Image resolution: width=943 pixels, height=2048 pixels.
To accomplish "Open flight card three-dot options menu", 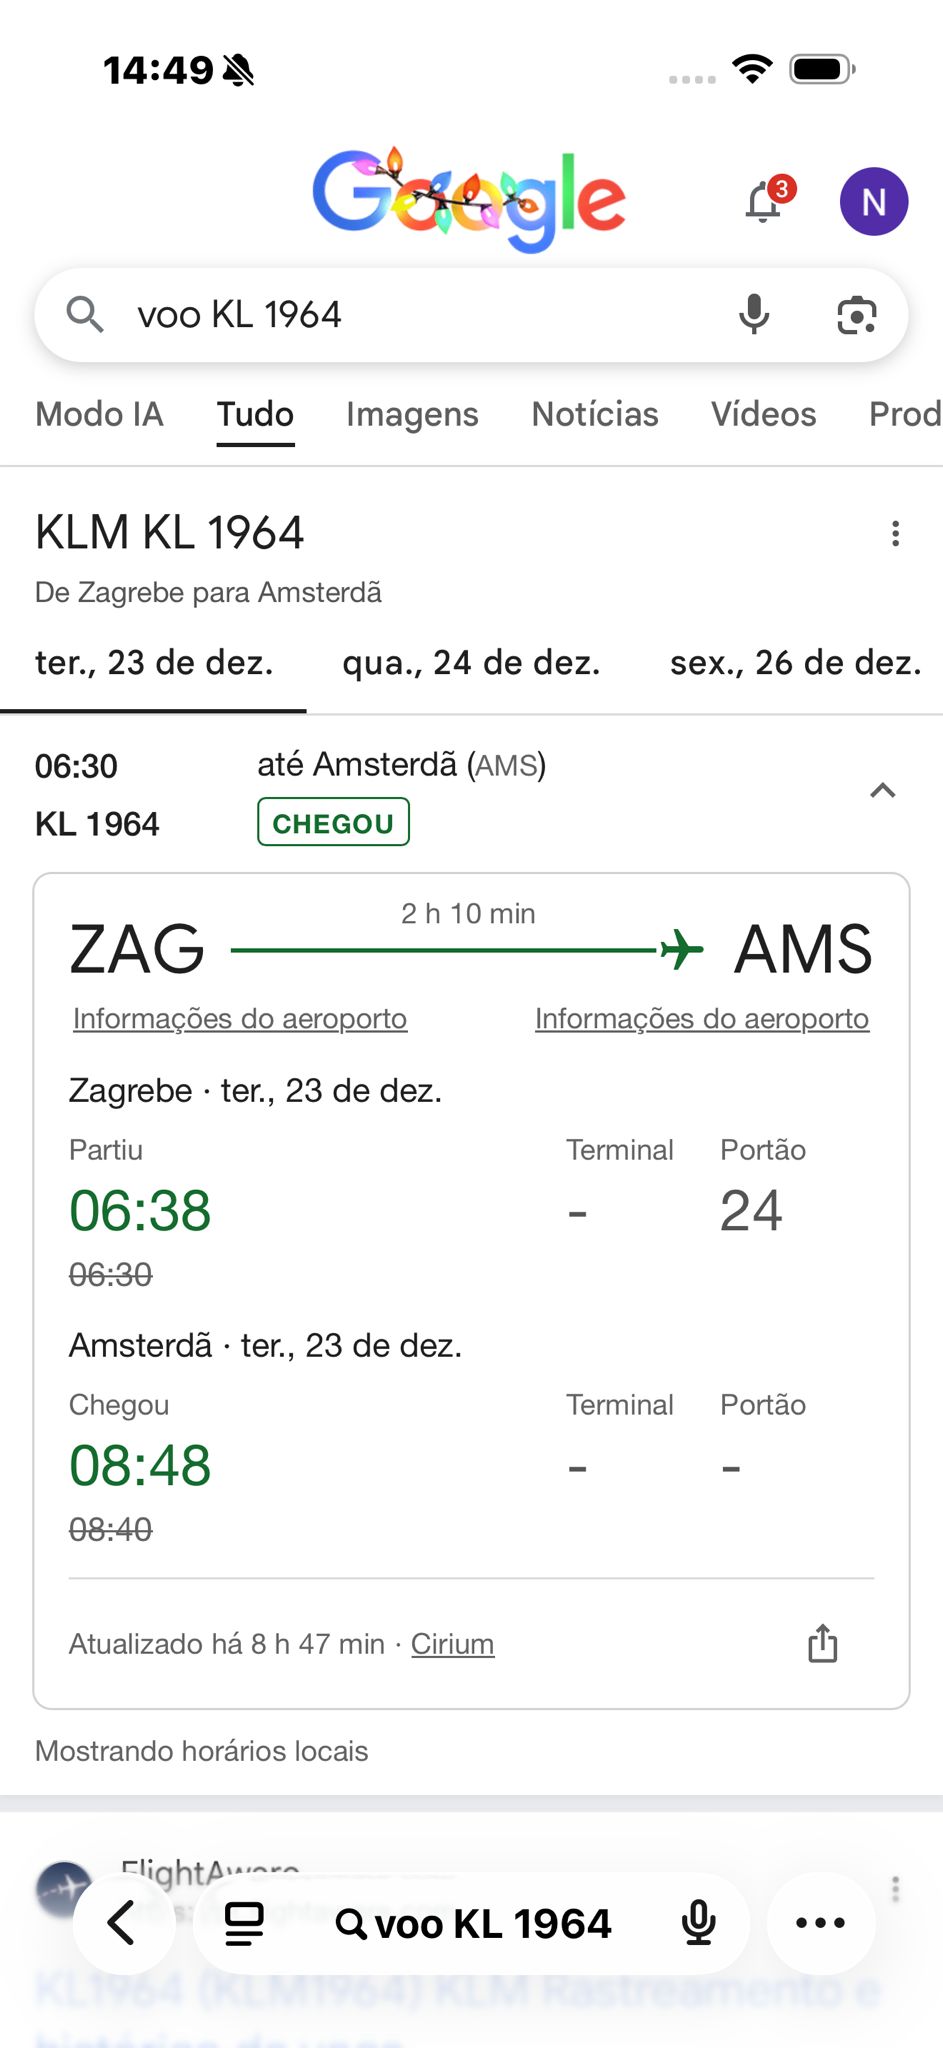I will 895,533.
